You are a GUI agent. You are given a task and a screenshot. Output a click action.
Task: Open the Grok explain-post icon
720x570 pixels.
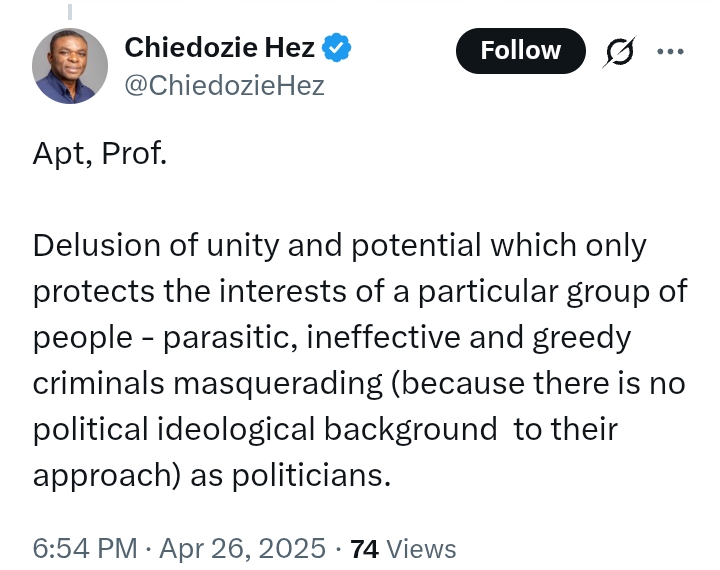pyautogui.click(x=619, y=51)
